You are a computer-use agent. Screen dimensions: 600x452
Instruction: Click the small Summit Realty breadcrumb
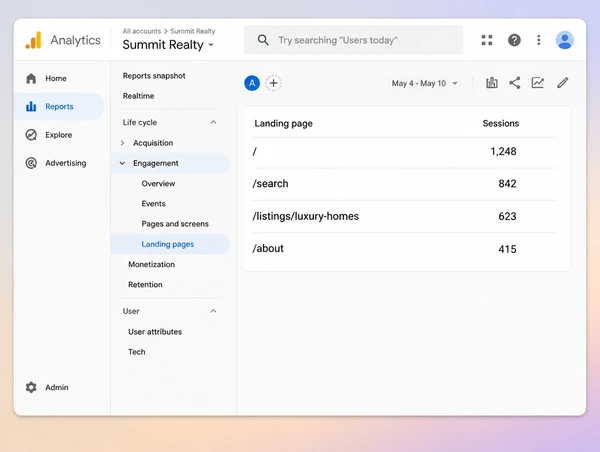pyautogui.click(x=192, y=31)
